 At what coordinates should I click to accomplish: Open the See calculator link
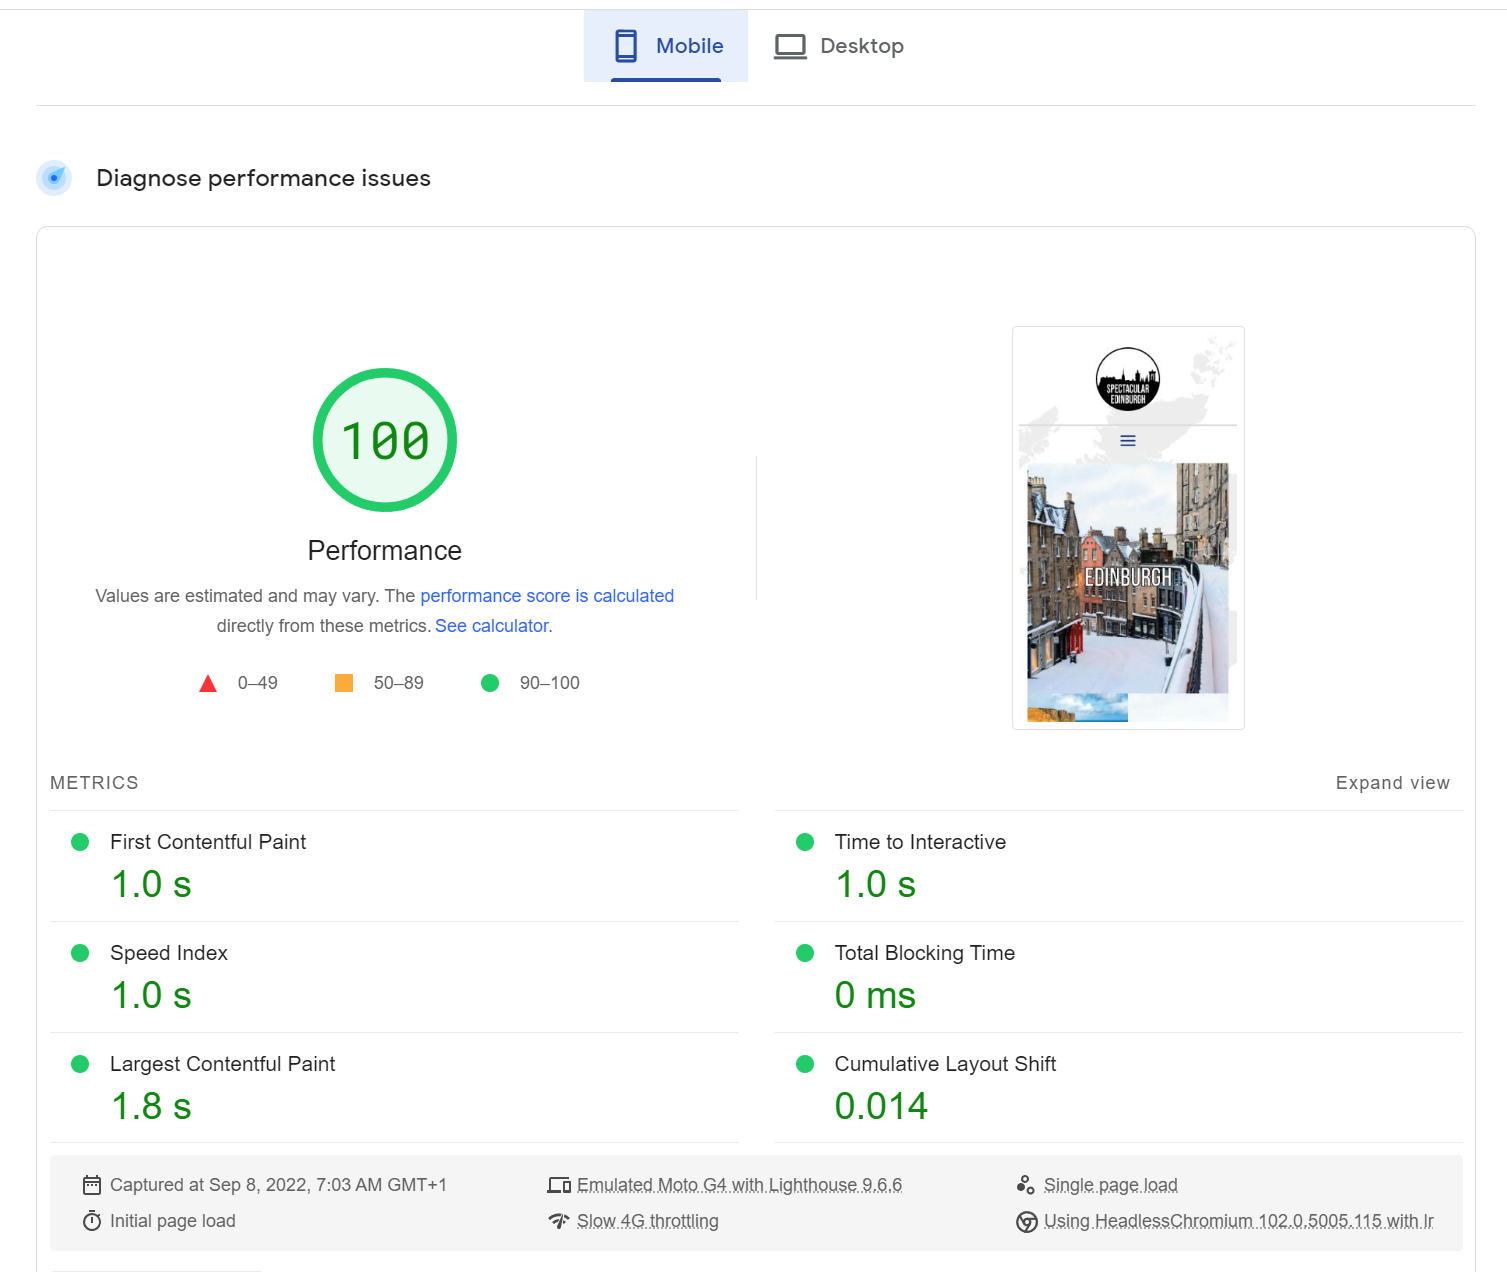click(493, 626)
